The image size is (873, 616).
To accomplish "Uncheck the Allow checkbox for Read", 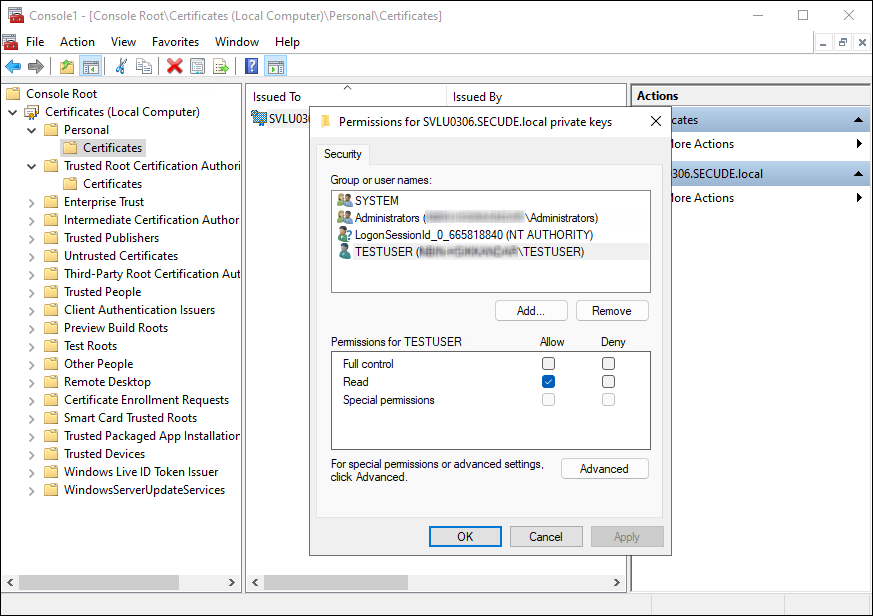I will click(x=548, y=382).
